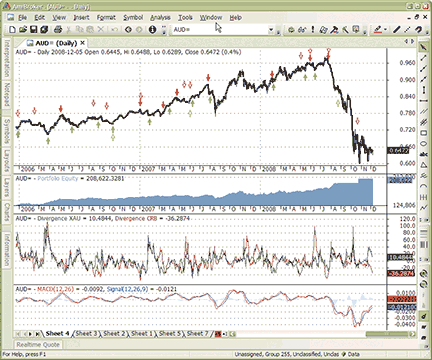Close the AUD= (Daily) chart tab
Screen dimensions: 432x360
pyautogui.click(x=82, y=43)
